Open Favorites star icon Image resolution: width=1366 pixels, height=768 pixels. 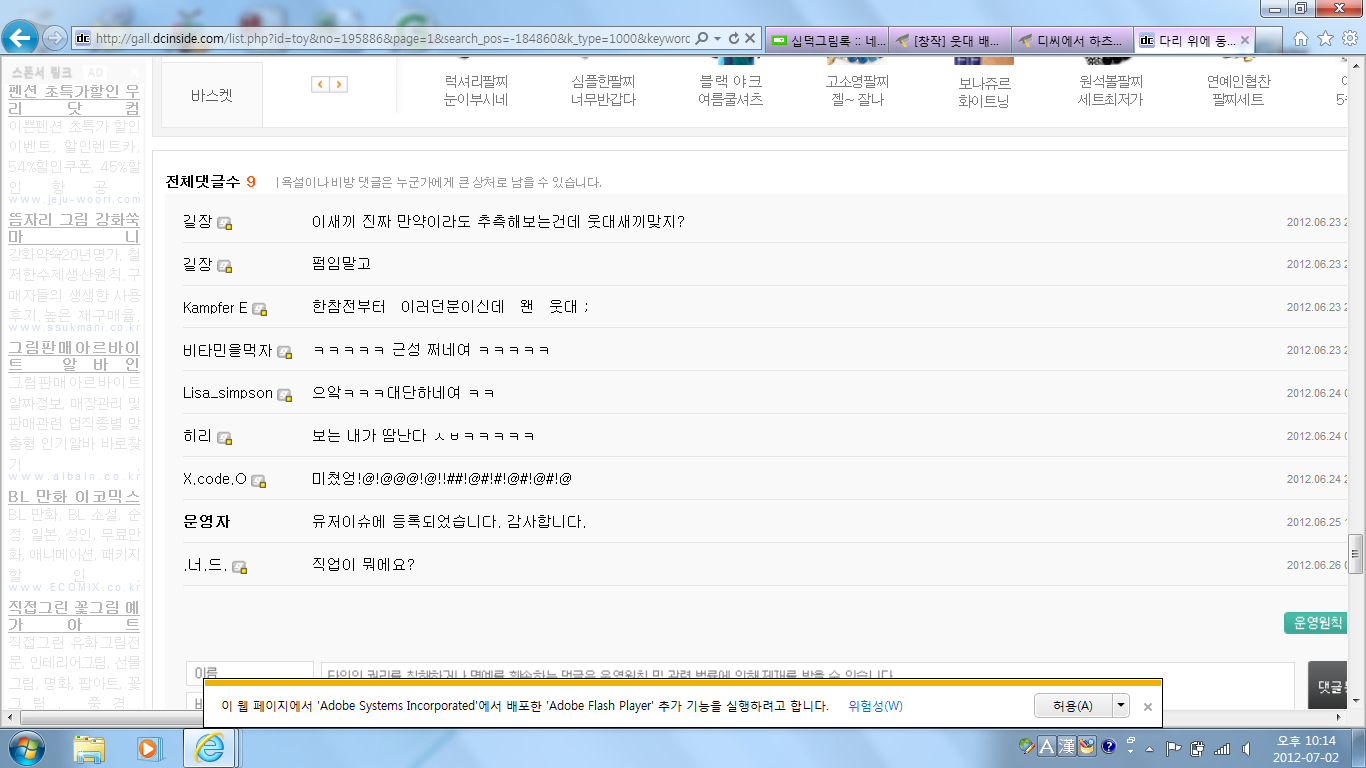coord(1325,39)
